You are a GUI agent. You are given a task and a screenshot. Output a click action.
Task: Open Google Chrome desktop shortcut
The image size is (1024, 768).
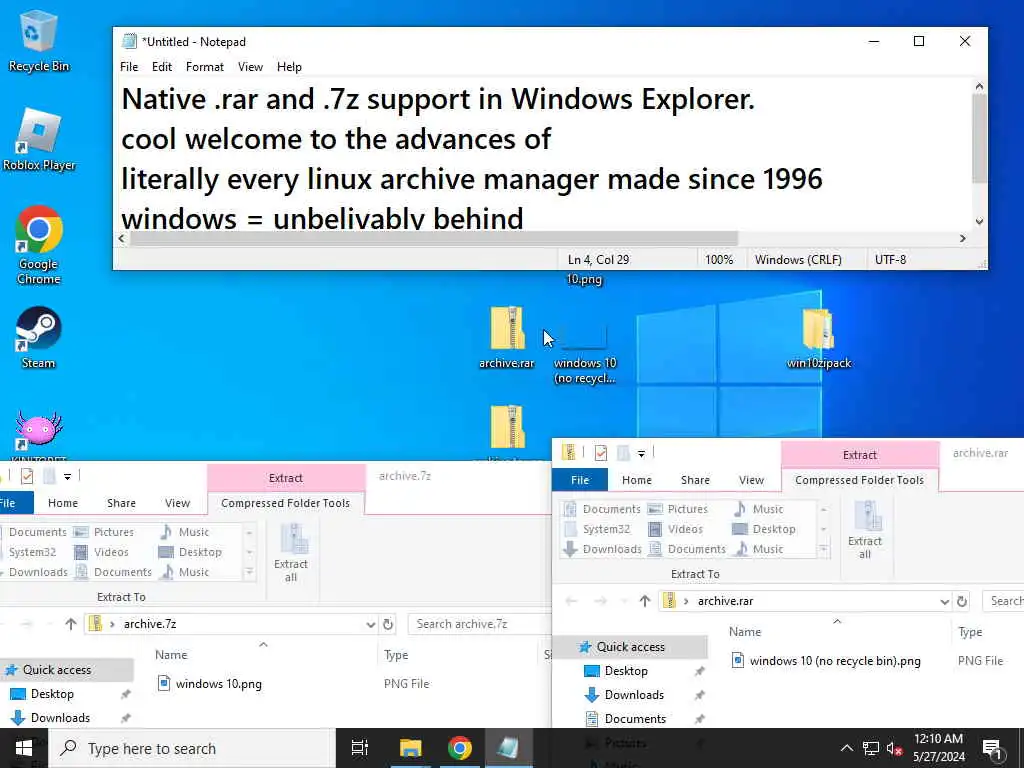pos(39,245)
